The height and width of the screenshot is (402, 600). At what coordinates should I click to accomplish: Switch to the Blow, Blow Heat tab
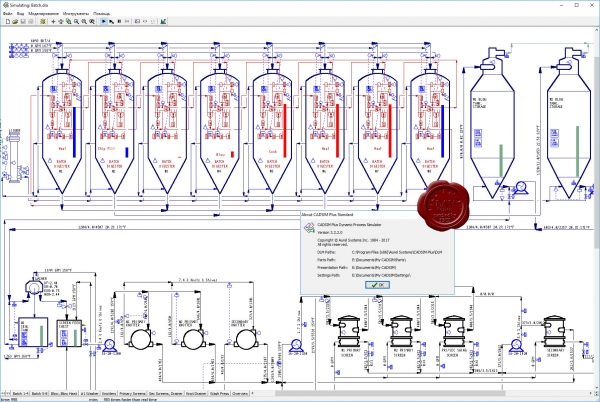click(64, 394)
